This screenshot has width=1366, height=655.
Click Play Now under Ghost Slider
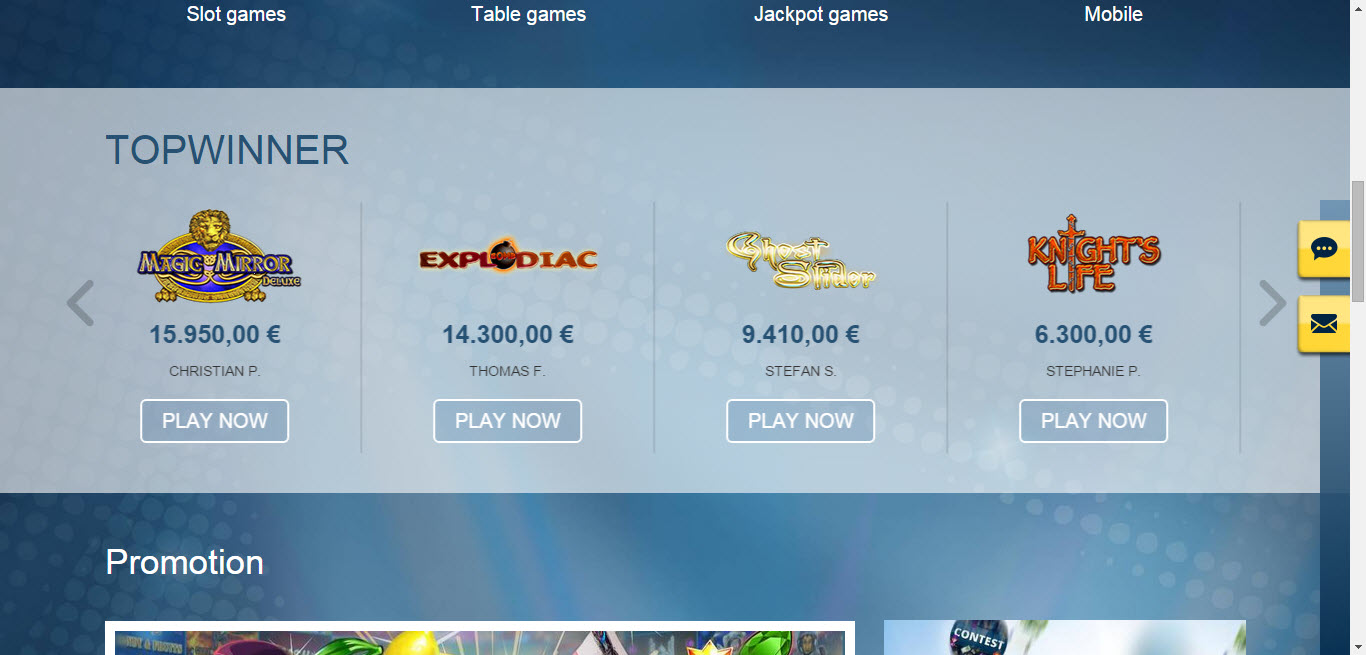pyautogui.click(x=801, y=421)
